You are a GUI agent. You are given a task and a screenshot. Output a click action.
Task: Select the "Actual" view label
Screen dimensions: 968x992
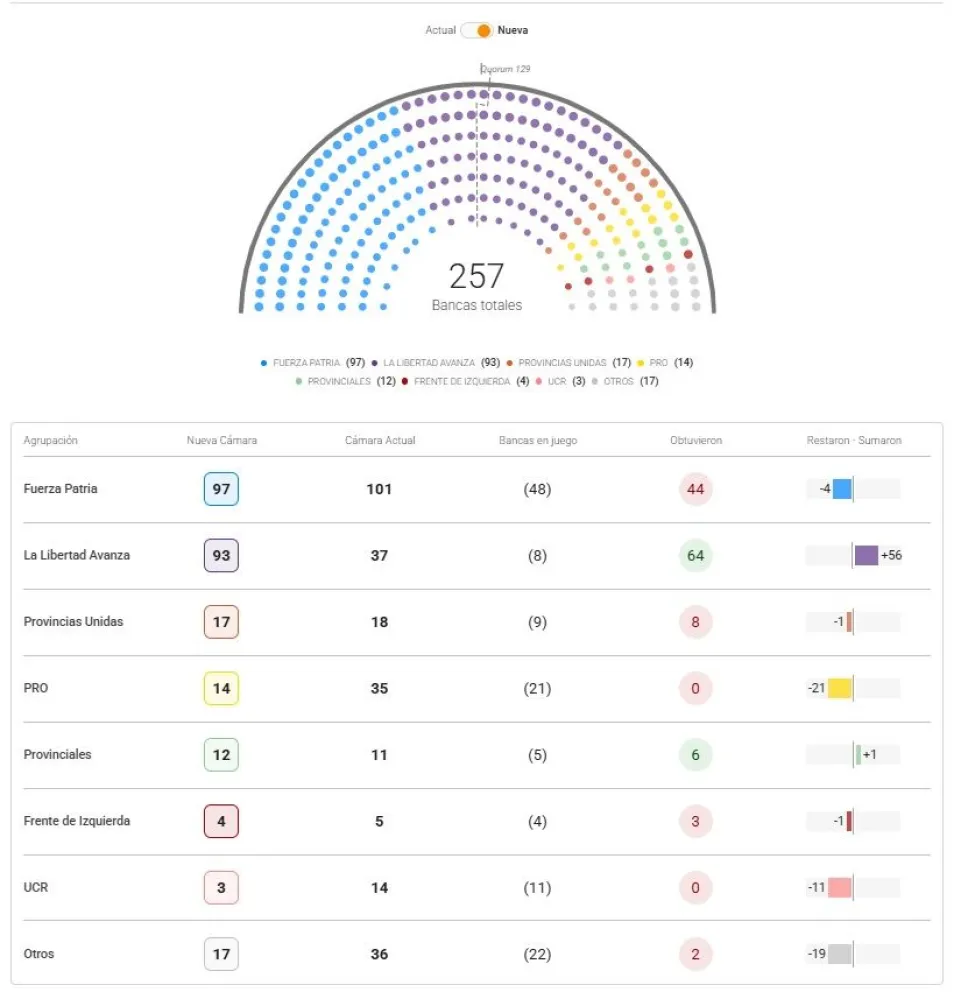pos(440,30)
